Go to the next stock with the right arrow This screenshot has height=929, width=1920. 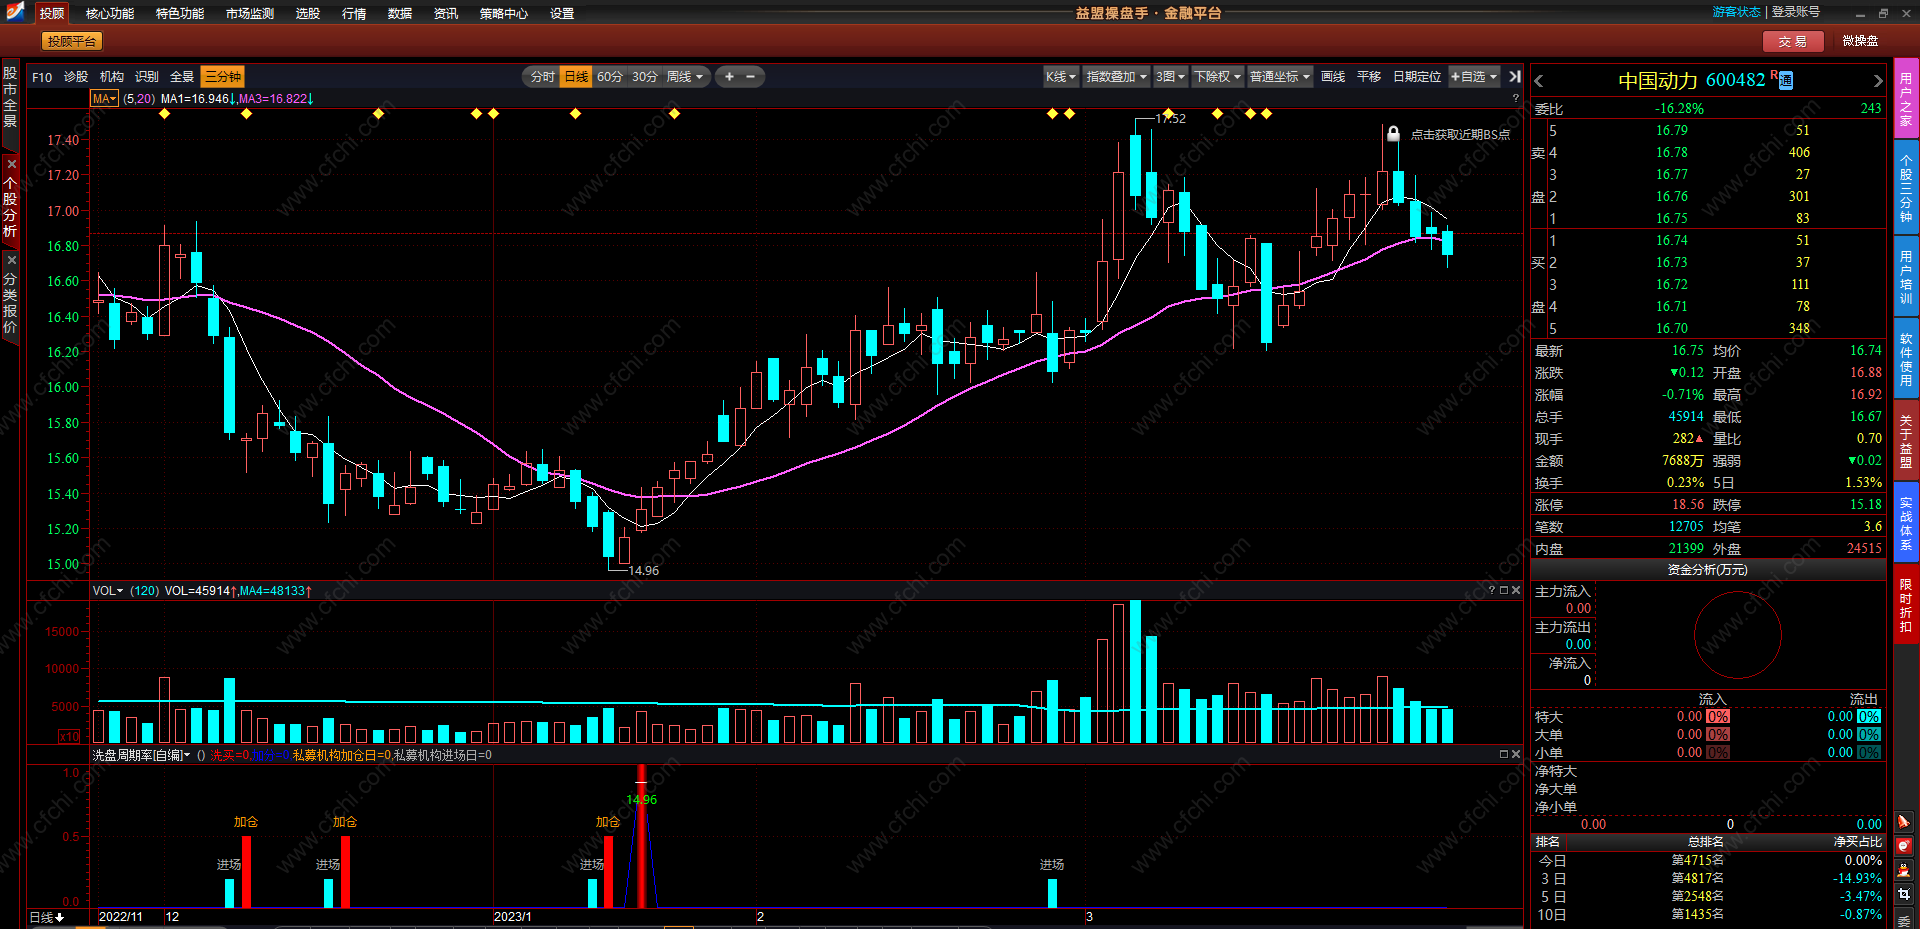(1878, 81)
